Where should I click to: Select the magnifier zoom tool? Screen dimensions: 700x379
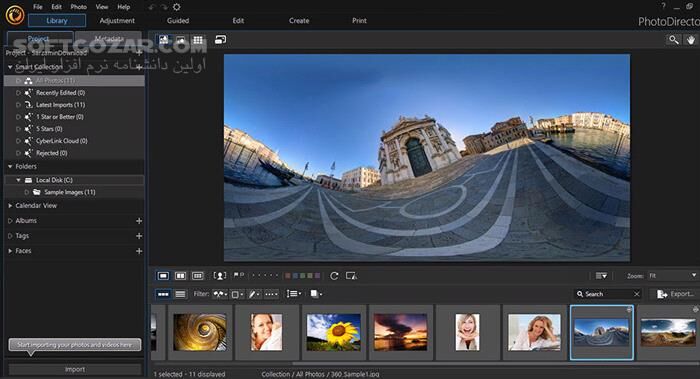pyautogui.click(x=674, y=40)
